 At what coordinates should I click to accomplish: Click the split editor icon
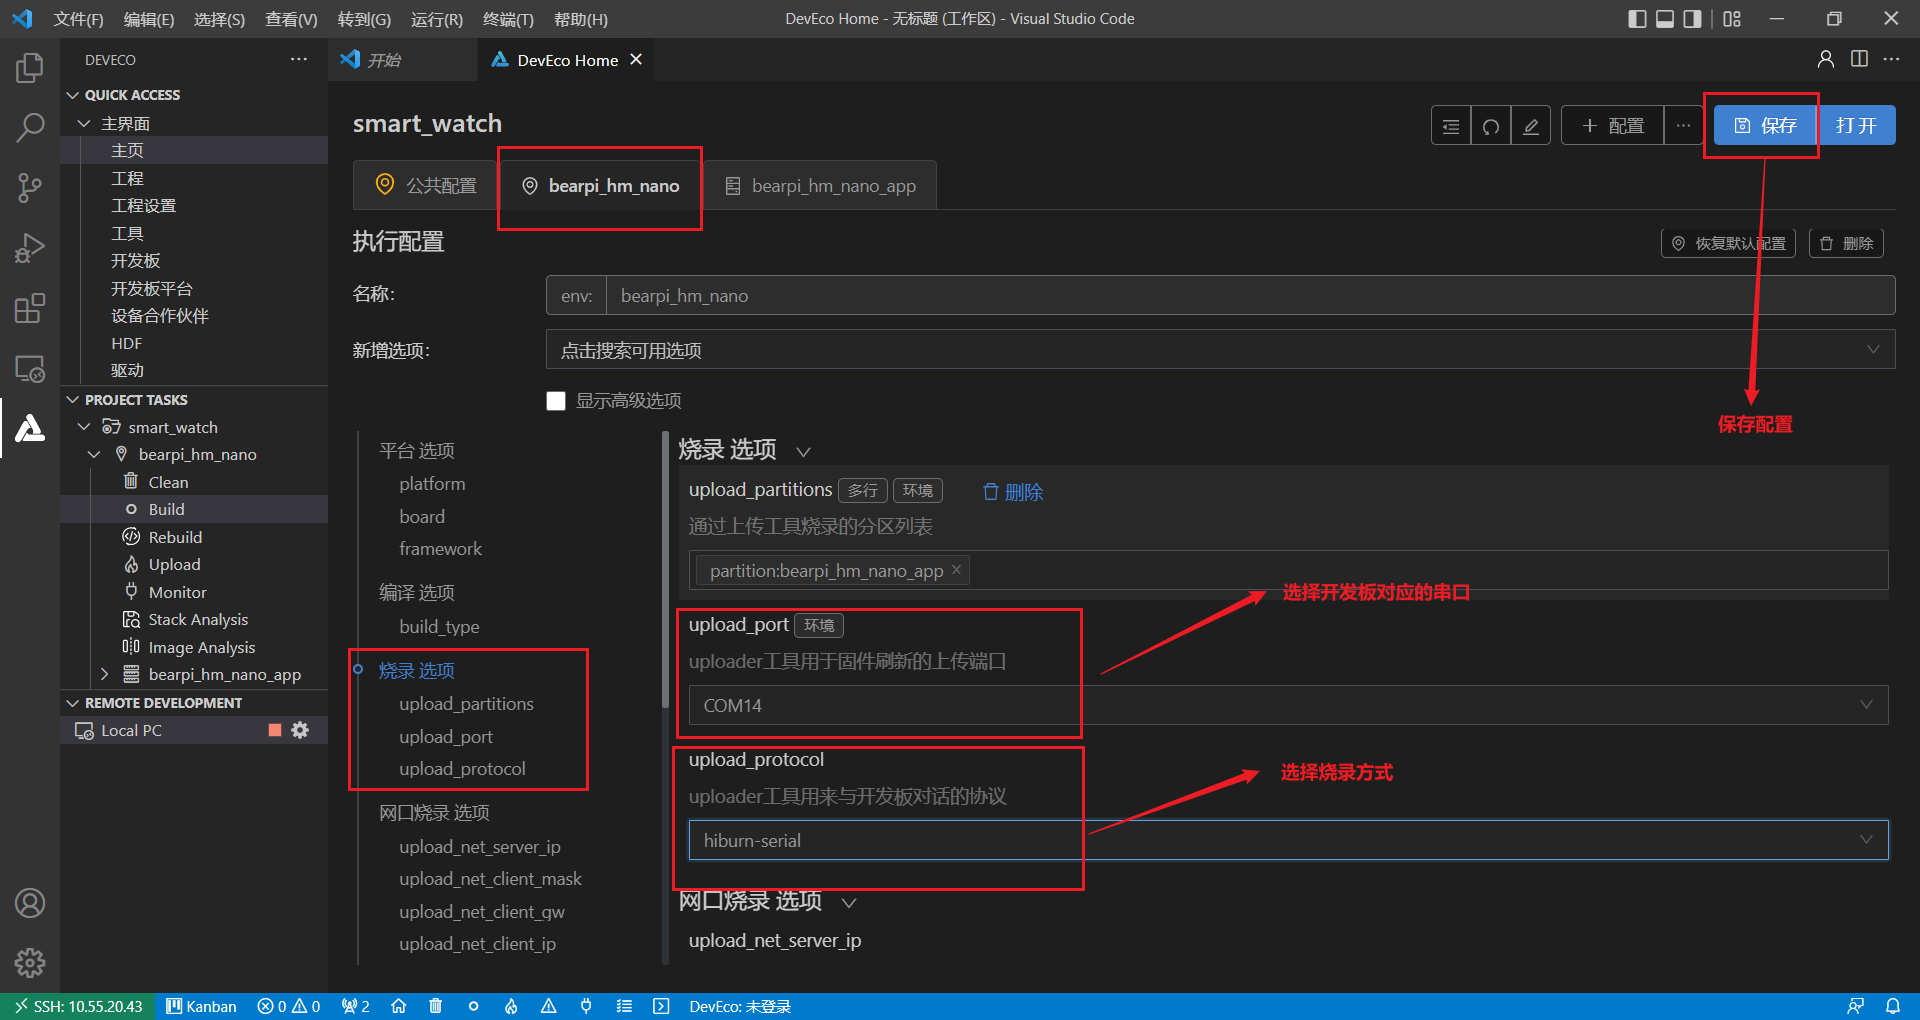[x=1859, y=59]
